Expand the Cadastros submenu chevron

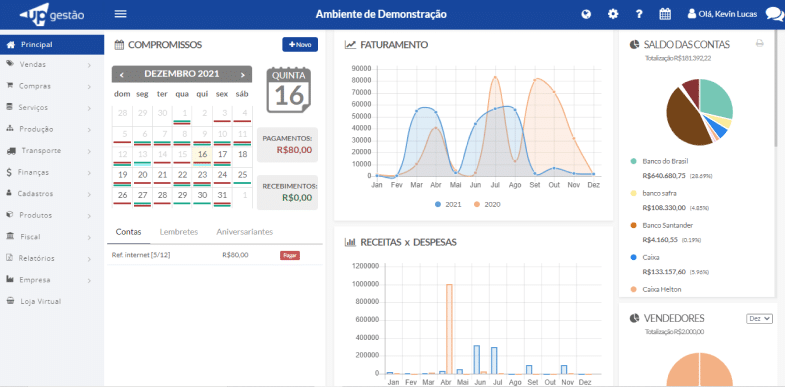[x=89, y=194]
